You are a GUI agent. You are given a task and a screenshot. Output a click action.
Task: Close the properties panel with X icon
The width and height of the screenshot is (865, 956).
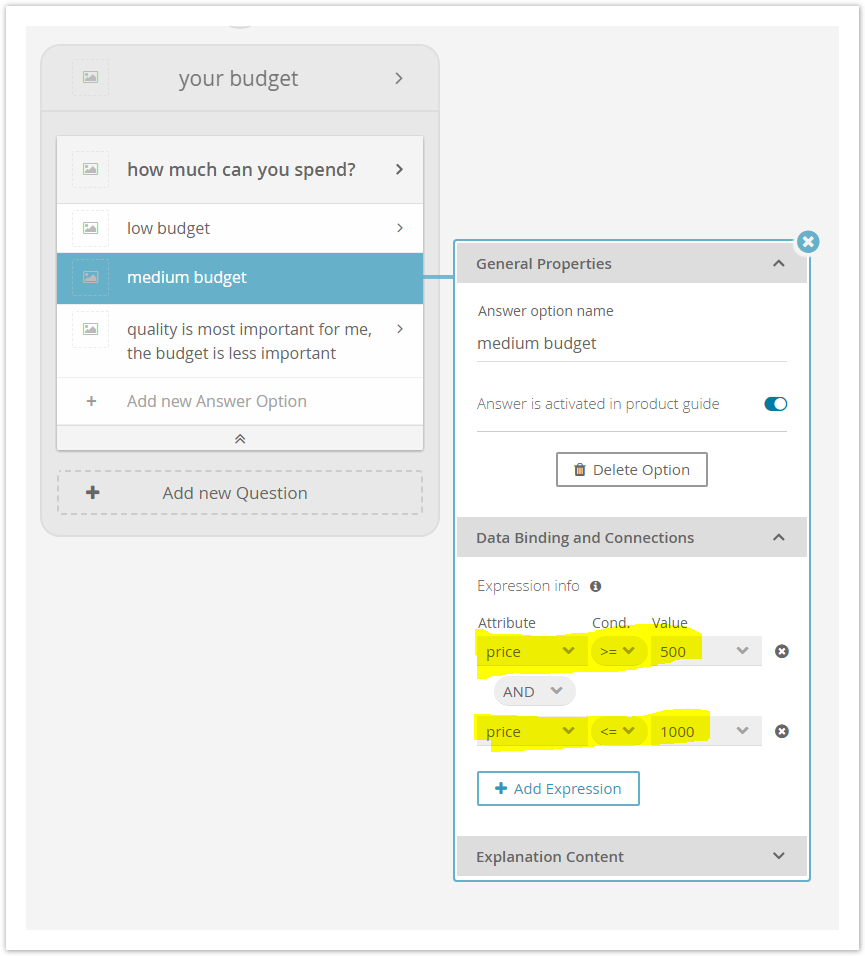(x=808, y=242)
